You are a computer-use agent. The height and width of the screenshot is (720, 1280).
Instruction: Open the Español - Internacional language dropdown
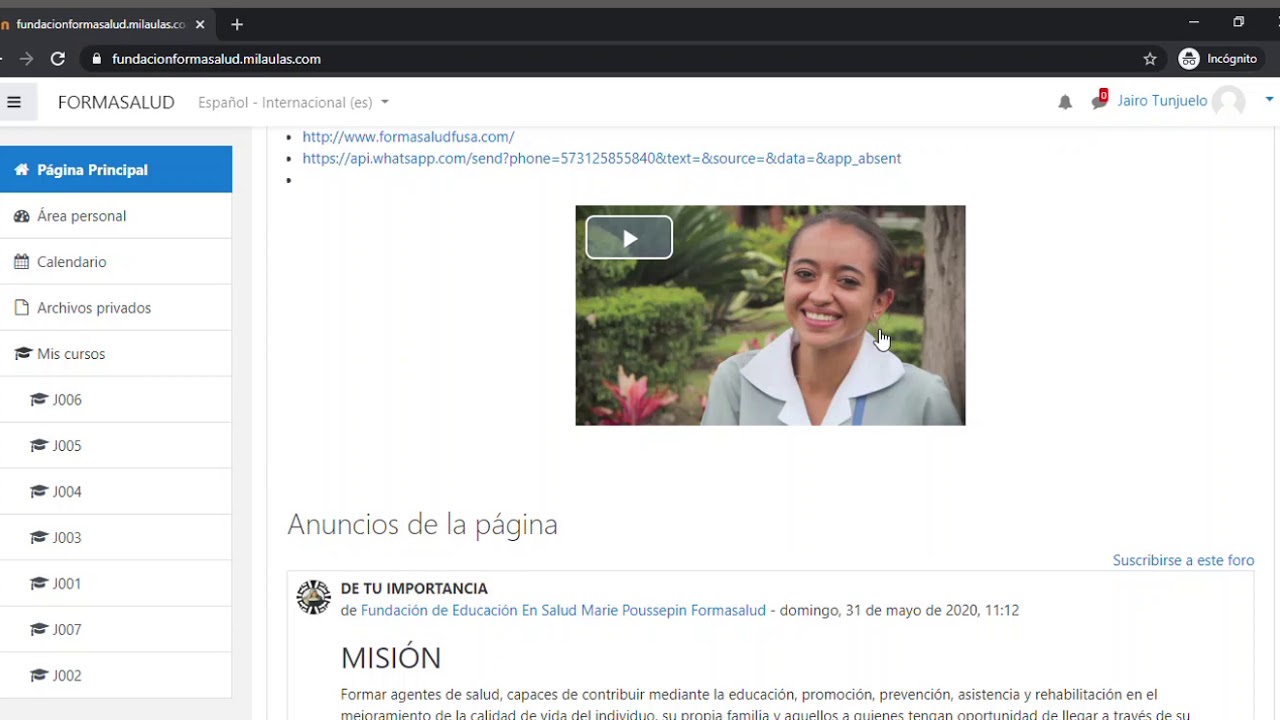pos(293,102)
